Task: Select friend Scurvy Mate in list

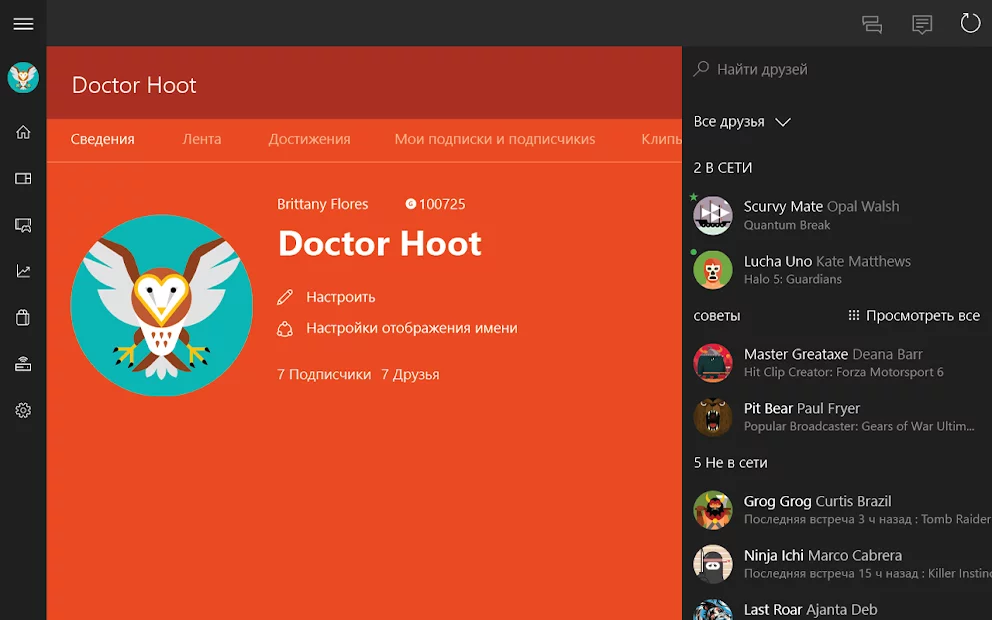Action: pyautogui.click(x=820, y=215)
